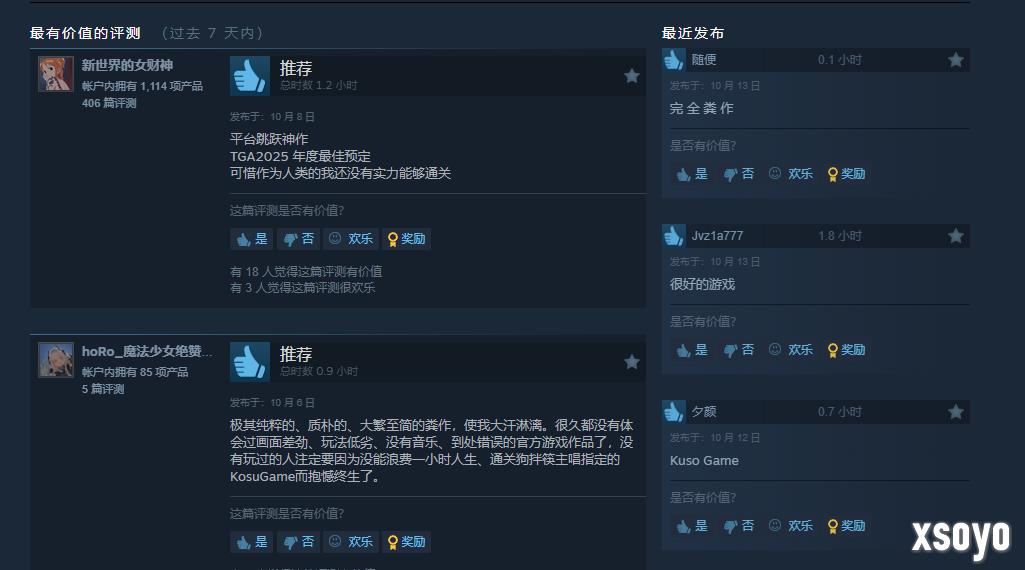The image size is (1025, 570).
Task: Click the star icon on hoRo_魔法少女's review
Action: tap(631, 361)
